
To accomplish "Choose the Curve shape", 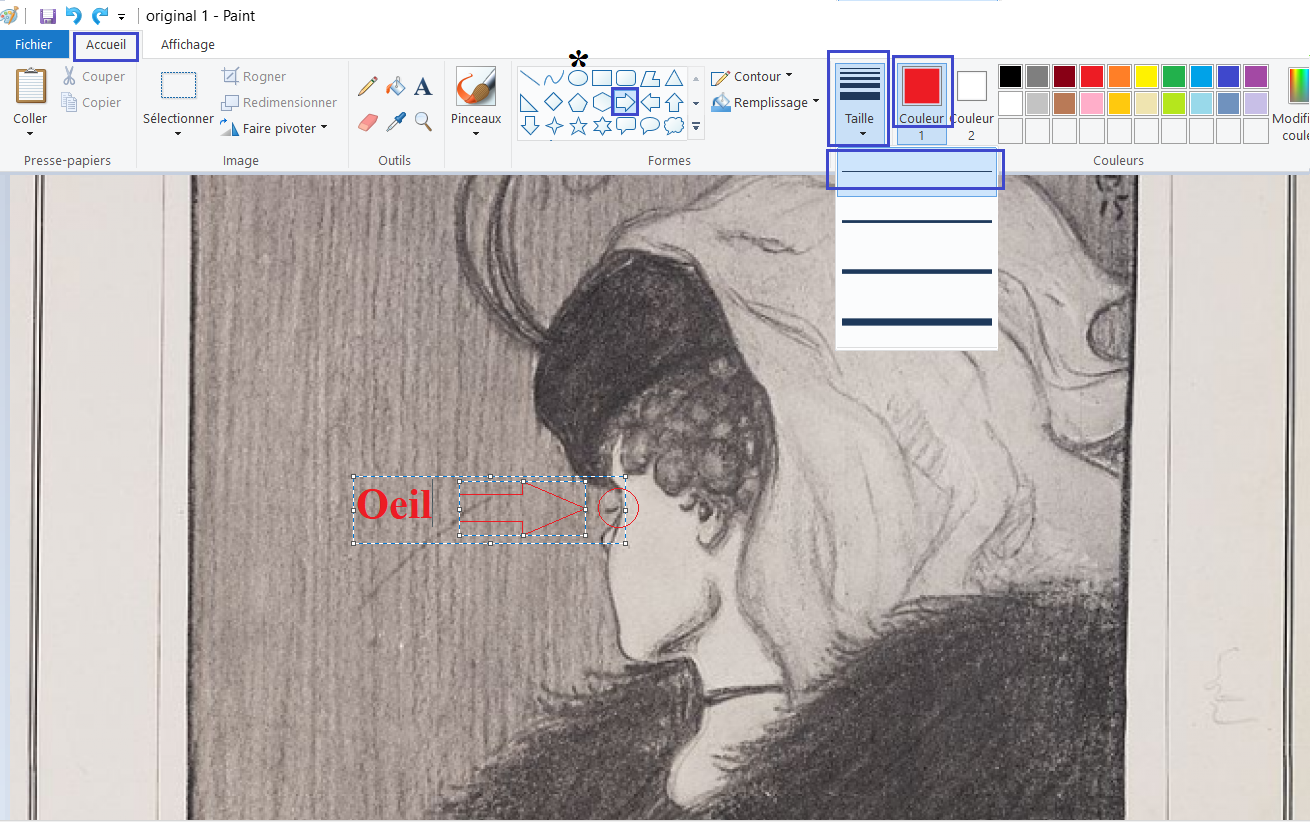I will pyautogui.click(x=554, y=78).
